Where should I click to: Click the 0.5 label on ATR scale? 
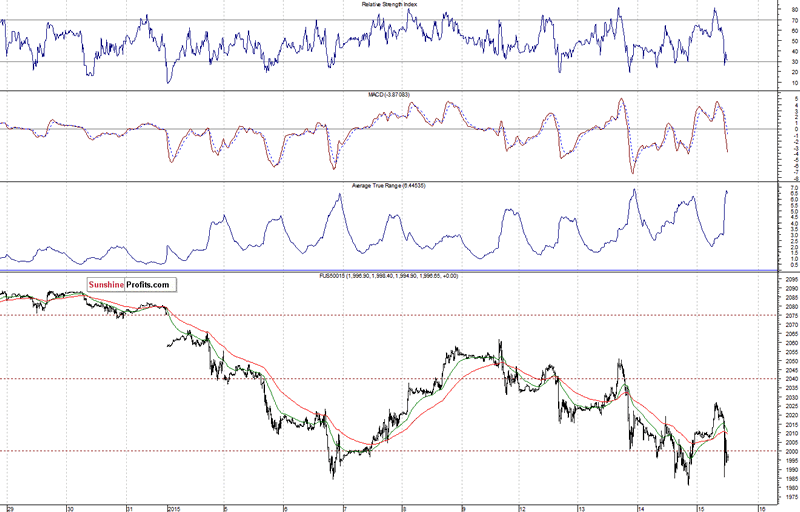[x=763, y=264]
